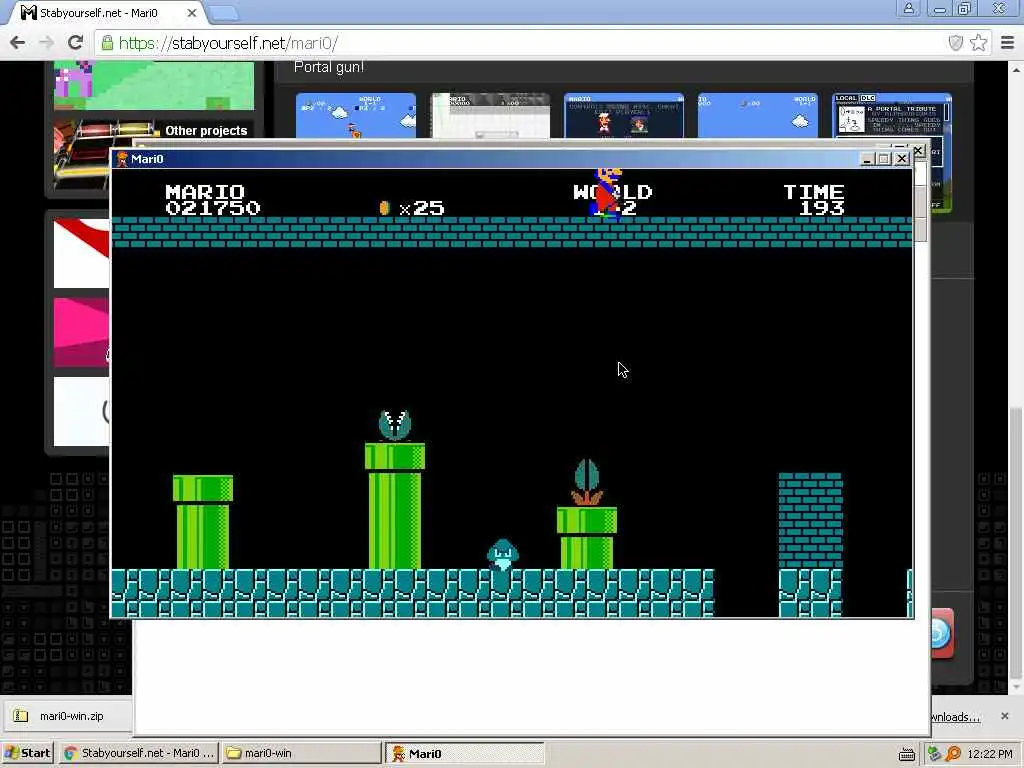This screenshot has width=1024, height=768.
Task: Close the Mari0 game window
Action: pos(902,159)
